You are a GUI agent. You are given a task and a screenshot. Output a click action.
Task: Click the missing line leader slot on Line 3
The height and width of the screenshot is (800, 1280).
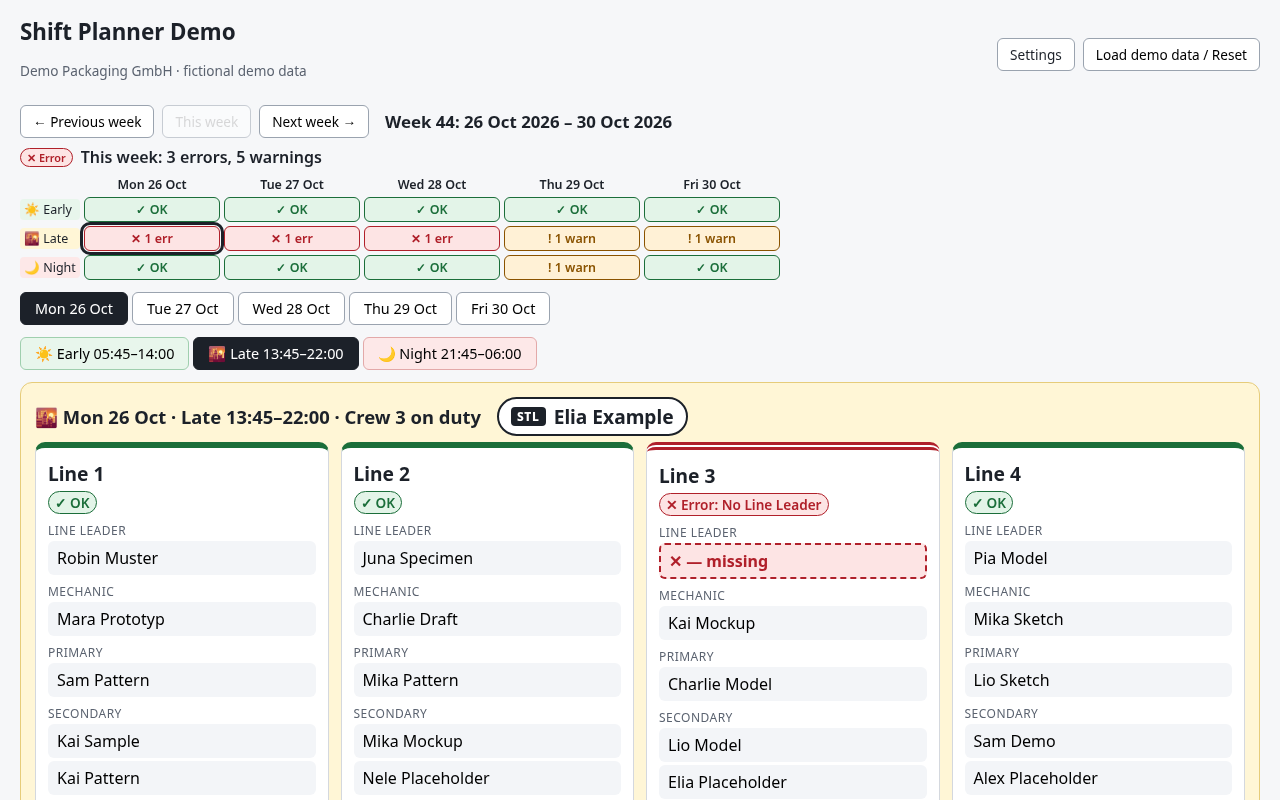point(793,561)
